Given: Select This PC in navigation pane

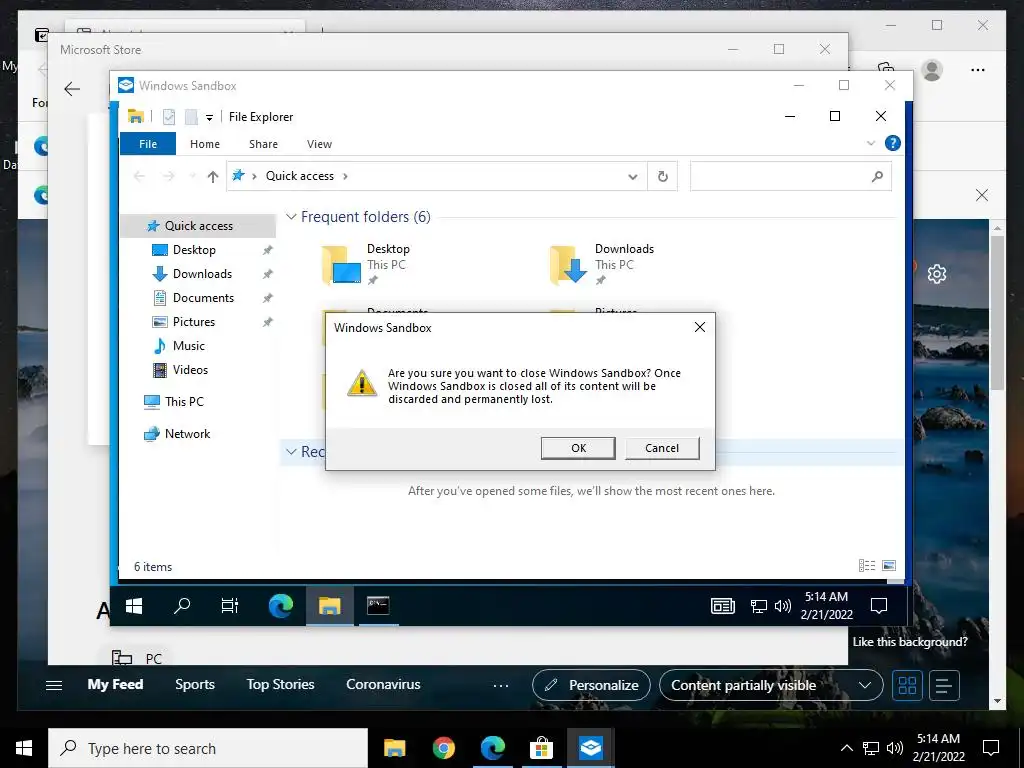Looking at the screenshot, I should (x=184, y=402).
